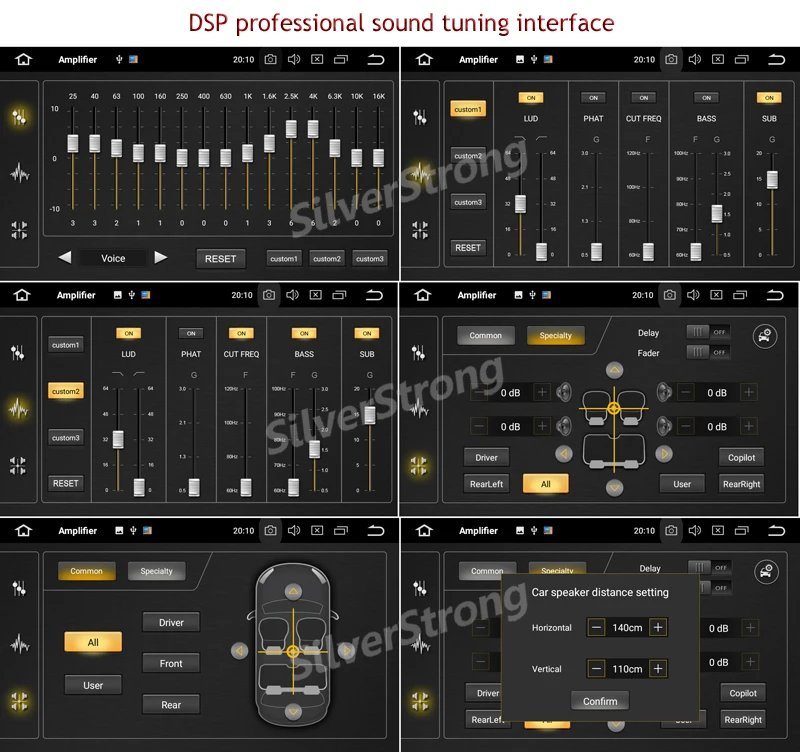Toggle the LUD ON switch on the custom1 screen
The height and width of the screenshot is (752, 800).
531,97
